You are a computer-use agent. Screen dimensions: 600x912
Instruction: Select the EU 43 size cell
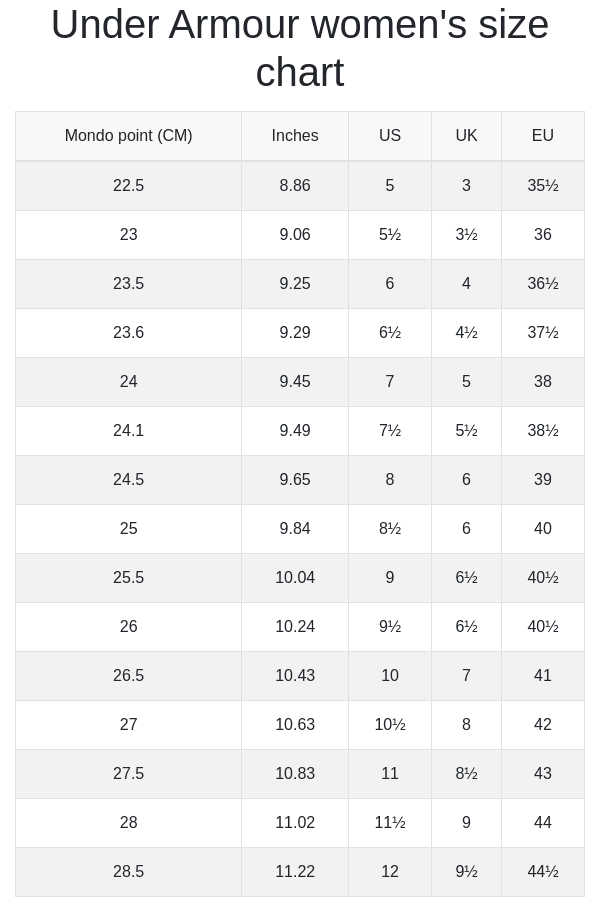(x=543, y=774)
